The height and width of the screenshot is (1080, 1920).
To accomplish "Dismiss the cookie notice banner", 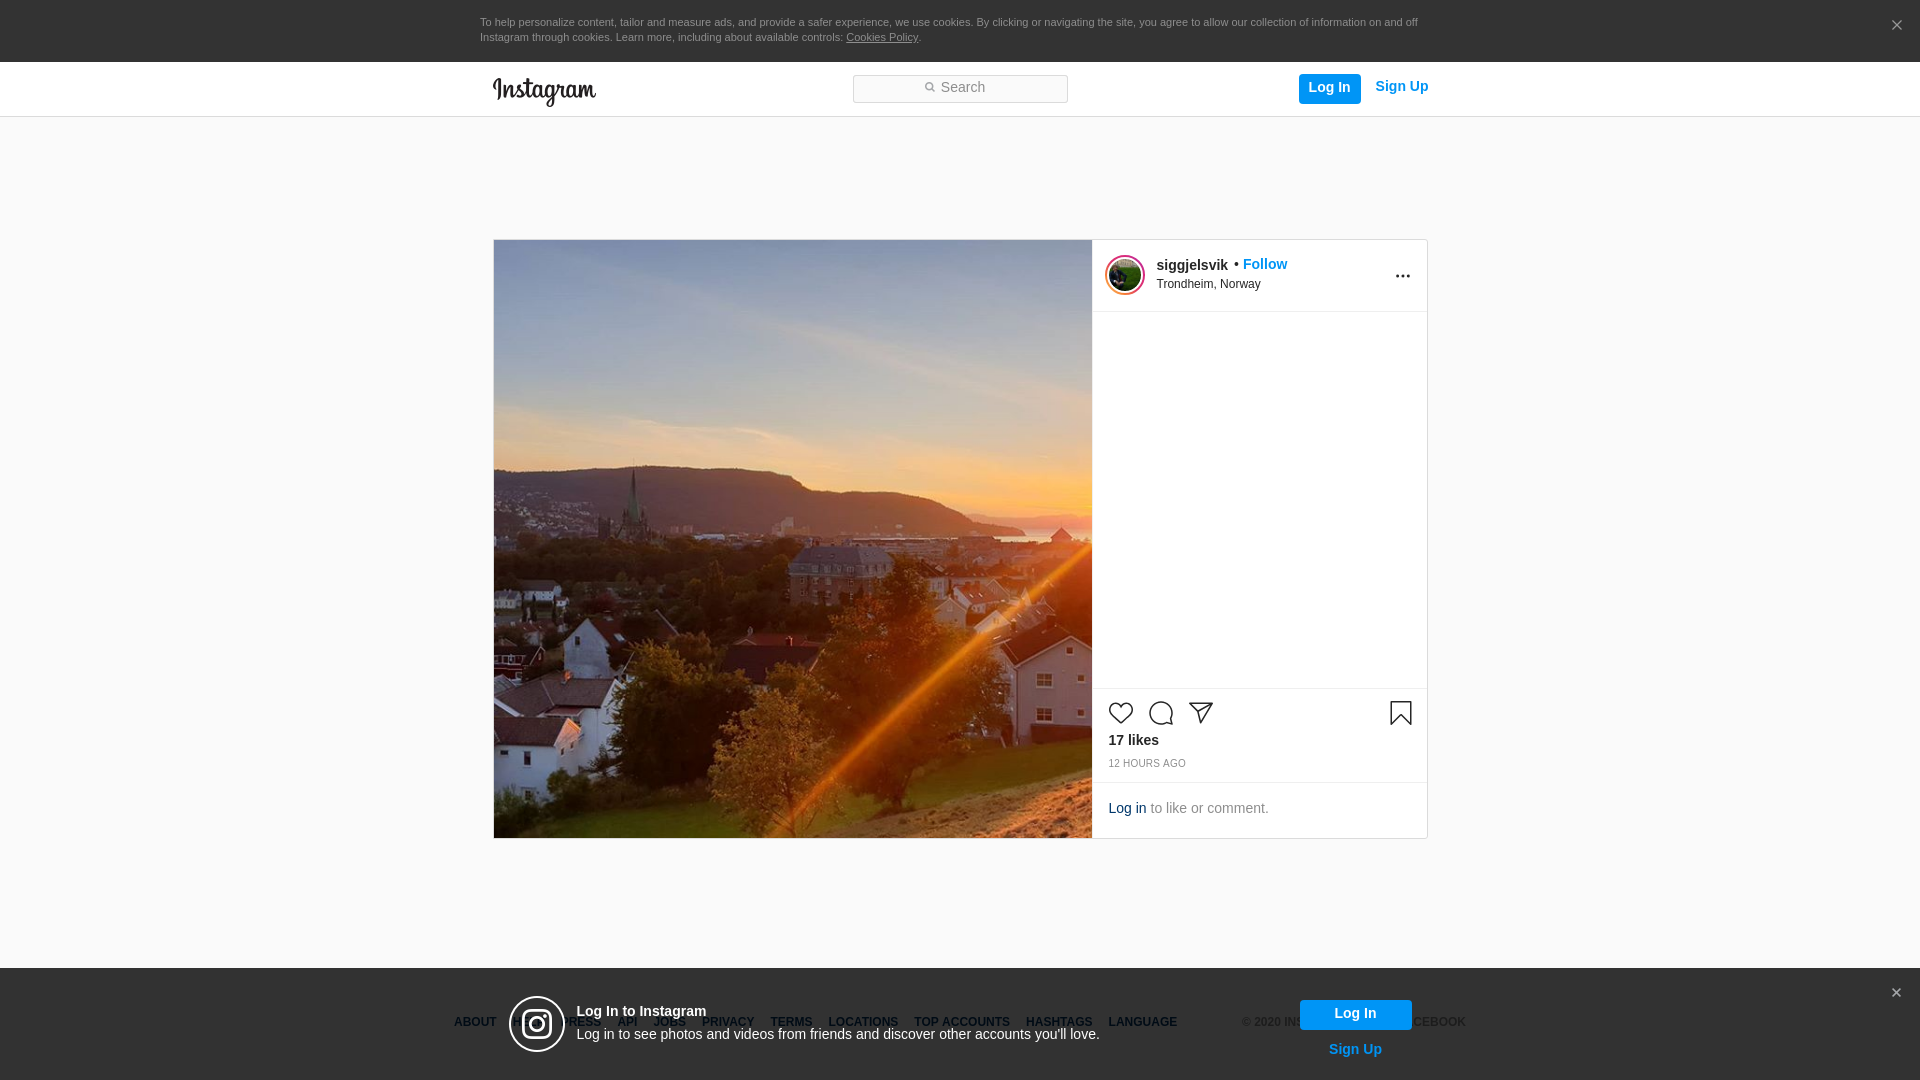I will tap(1896, 26).
